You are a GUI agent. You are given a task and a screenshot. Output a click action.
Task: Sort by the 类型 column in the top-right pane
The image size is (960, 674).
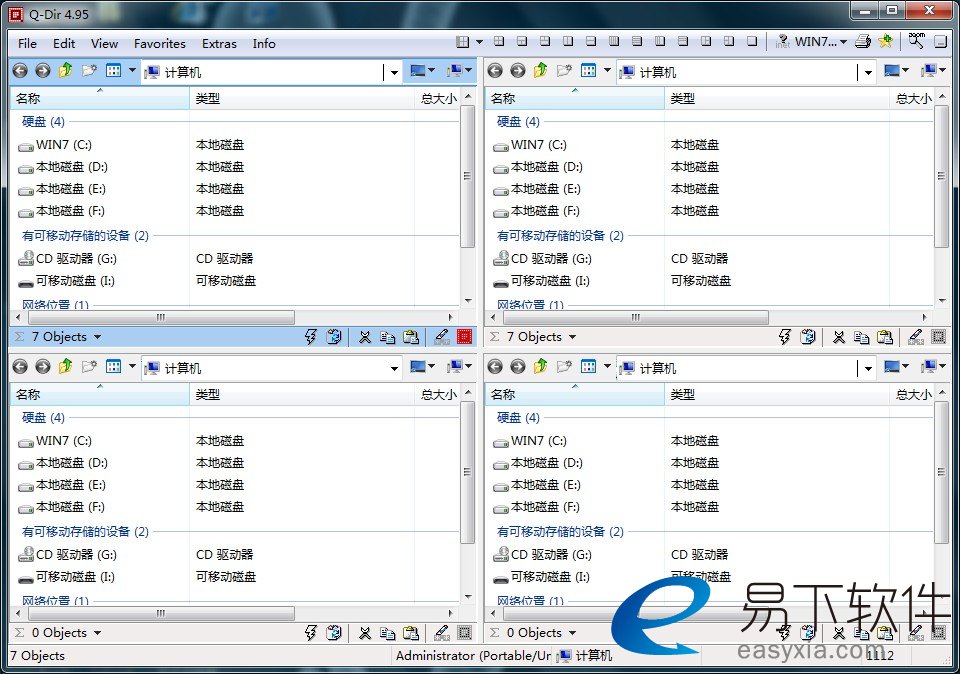click(x=776, y=99)
